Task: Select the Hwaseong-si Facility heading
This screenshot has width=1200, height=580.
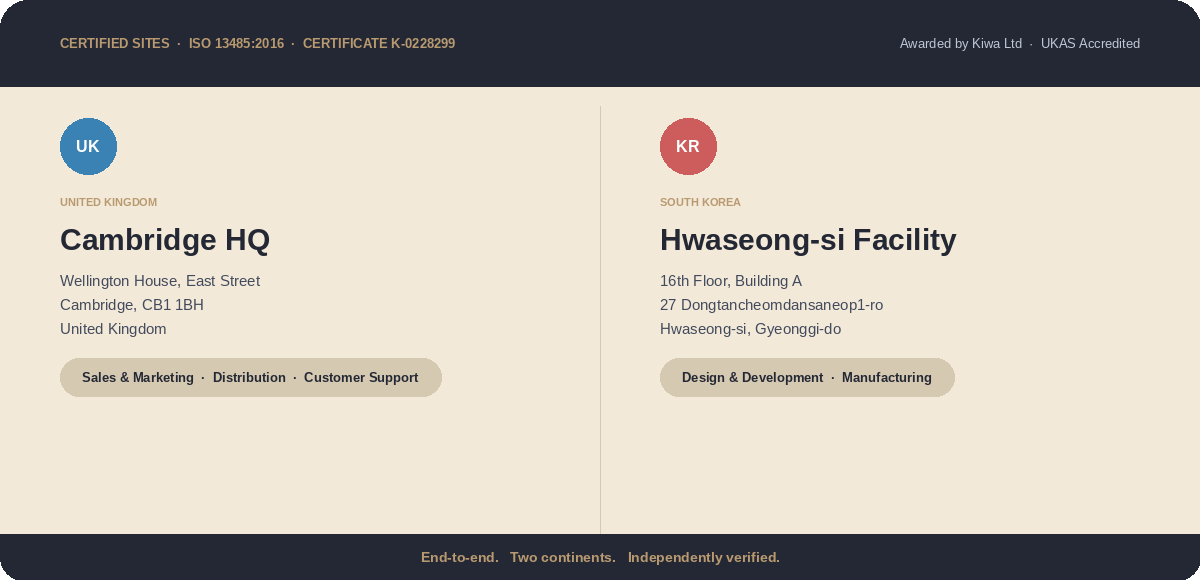Action: click(x=808, y=240)
